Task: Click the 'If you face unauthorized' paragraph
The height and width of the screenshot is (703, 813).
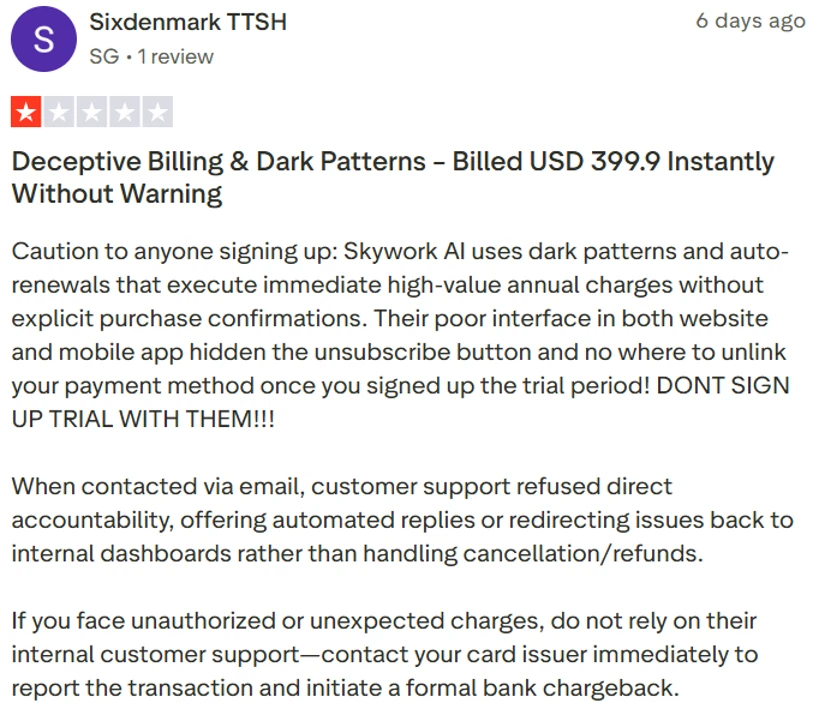Action: pyautogui.click(x=385, y=654)
